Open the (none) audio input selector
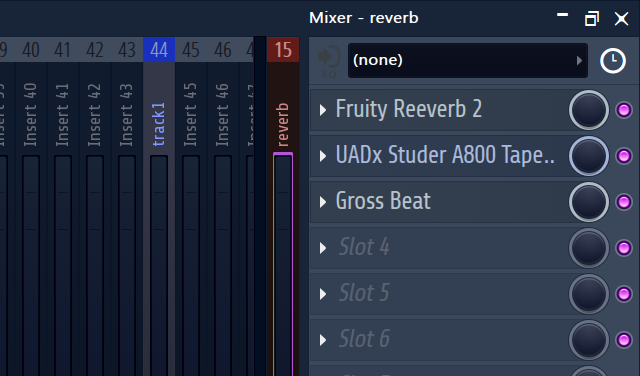Viewport: 640px width, 376px height. click(x=468, y=60)
